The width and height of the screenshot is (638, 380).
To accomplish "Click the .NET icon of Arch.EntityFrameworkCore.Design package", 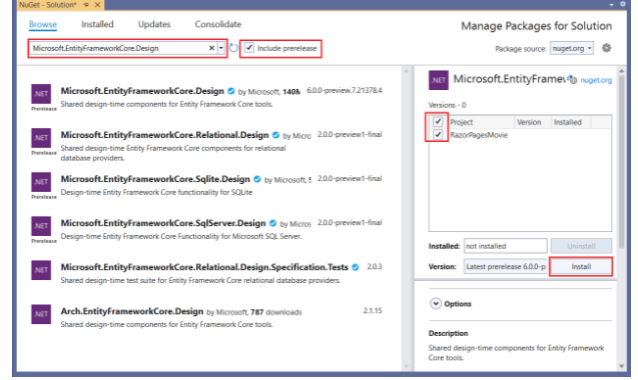I will pyautogui.click(x=41, y=314).
